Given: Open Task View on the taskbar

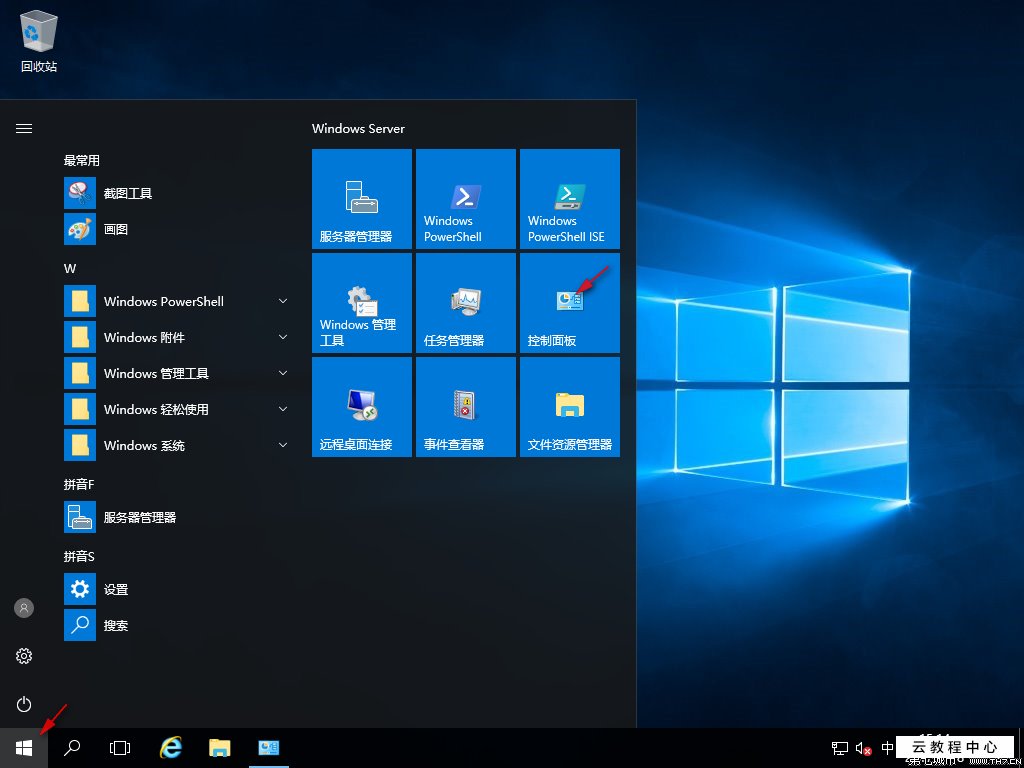Looking at the screenshot, I should [x=120, y=748].
